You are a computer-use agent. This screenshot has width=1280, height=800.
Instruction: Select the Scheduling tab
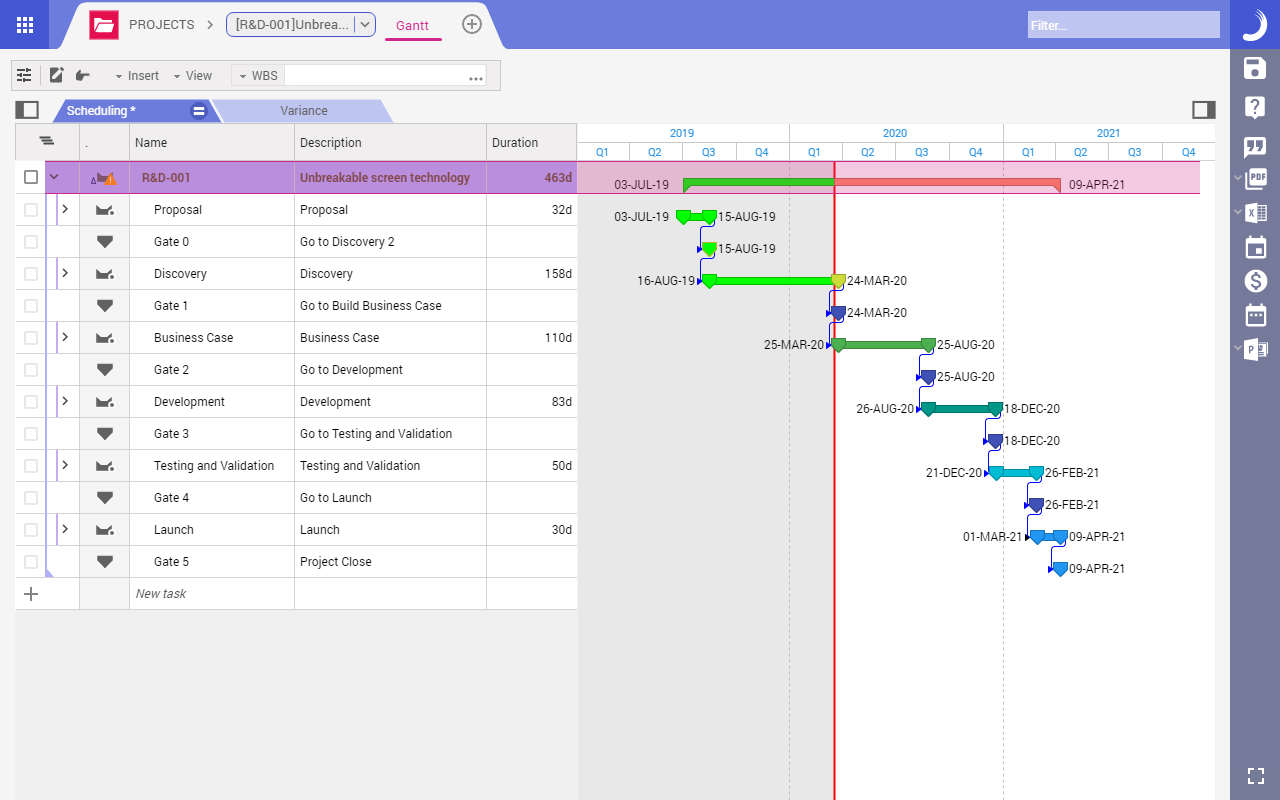(x=101, y=111)
